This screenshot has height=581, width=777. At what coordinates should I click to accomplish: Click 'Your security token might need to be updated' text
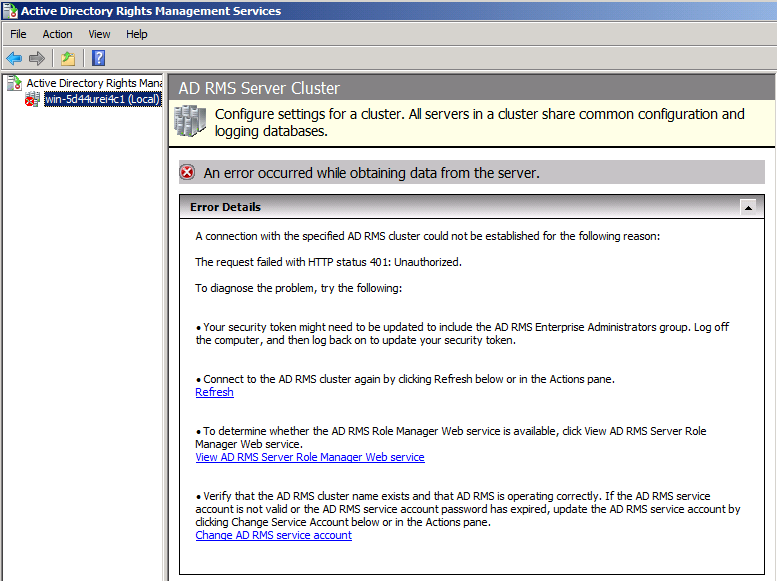[x=462, y=334]
